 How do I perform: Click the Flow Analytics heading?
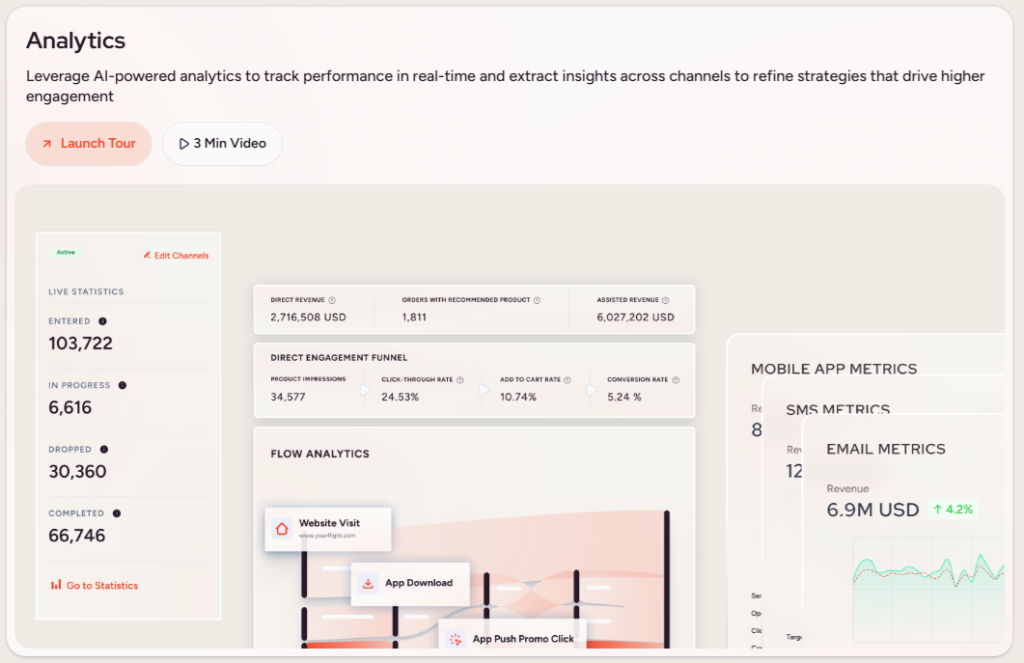point(319,454)
